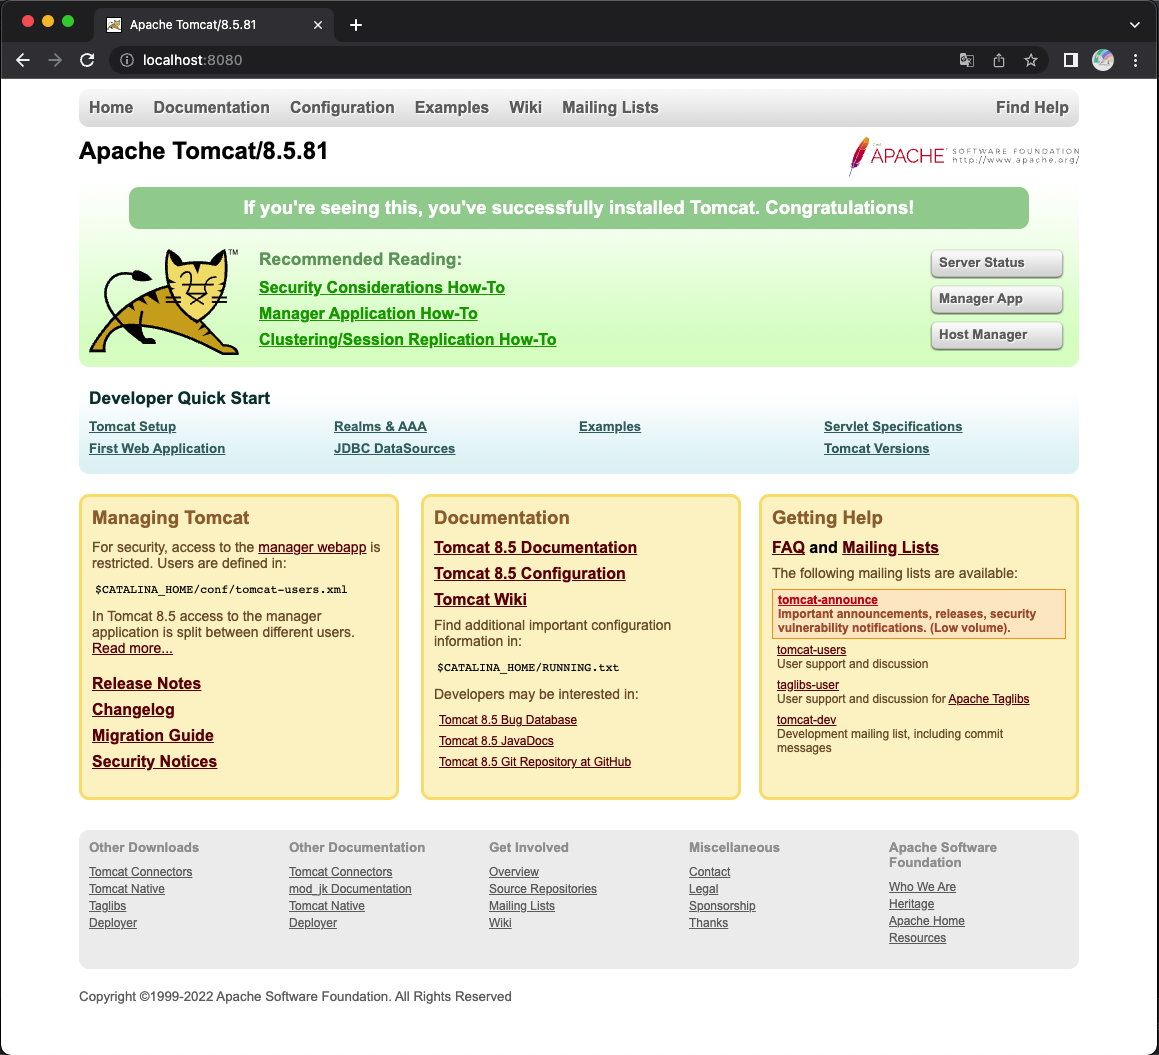
Task: Go back using the browser back arrow
Action: 23,60
